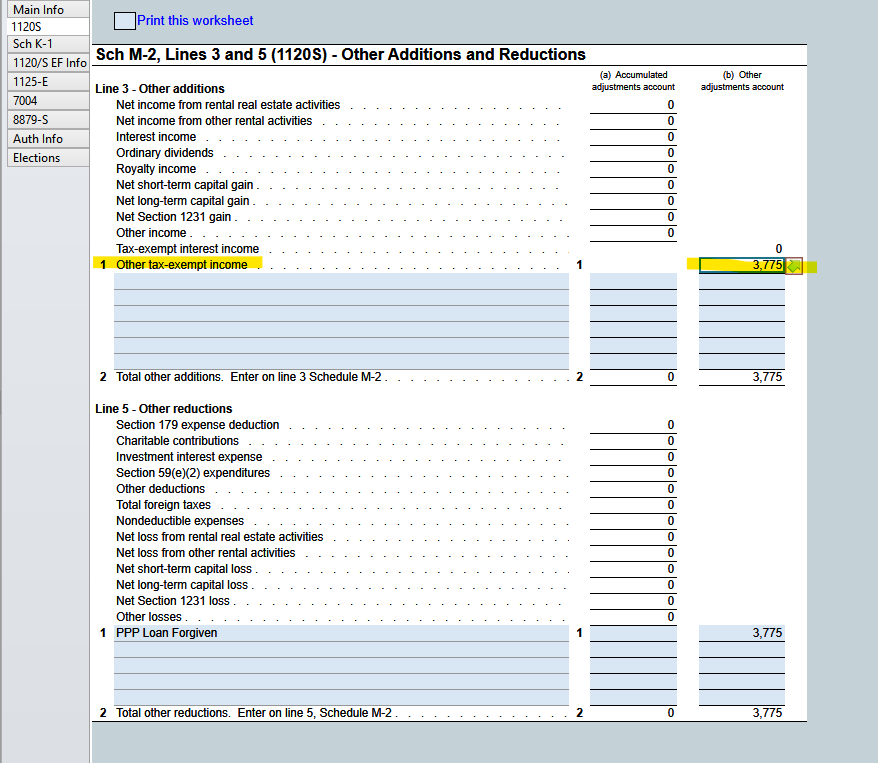This screenshot has height=763, width=878.
Task: Click the Net income from rental real estate amount
Action: [633, 105]
